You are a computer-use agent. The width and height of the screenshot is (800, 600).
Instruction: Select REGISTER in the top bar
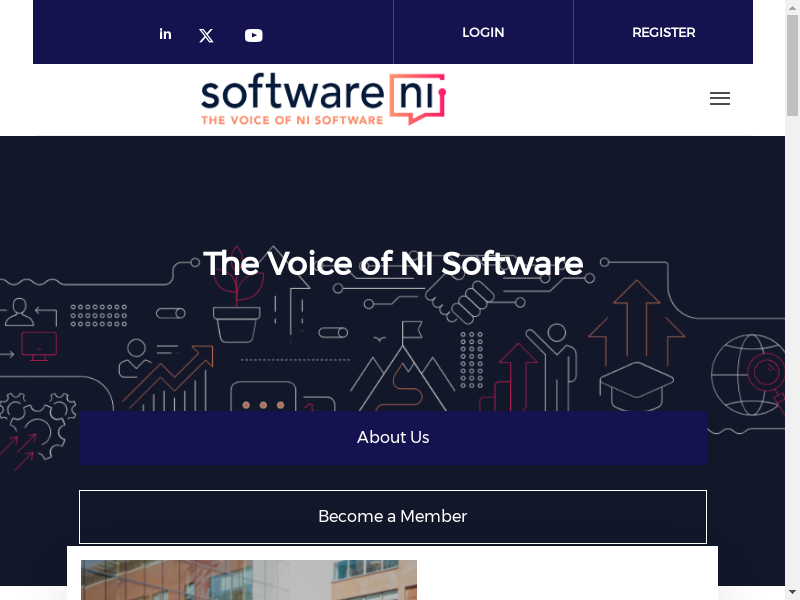pyautogui.click(x=663, y=33)
